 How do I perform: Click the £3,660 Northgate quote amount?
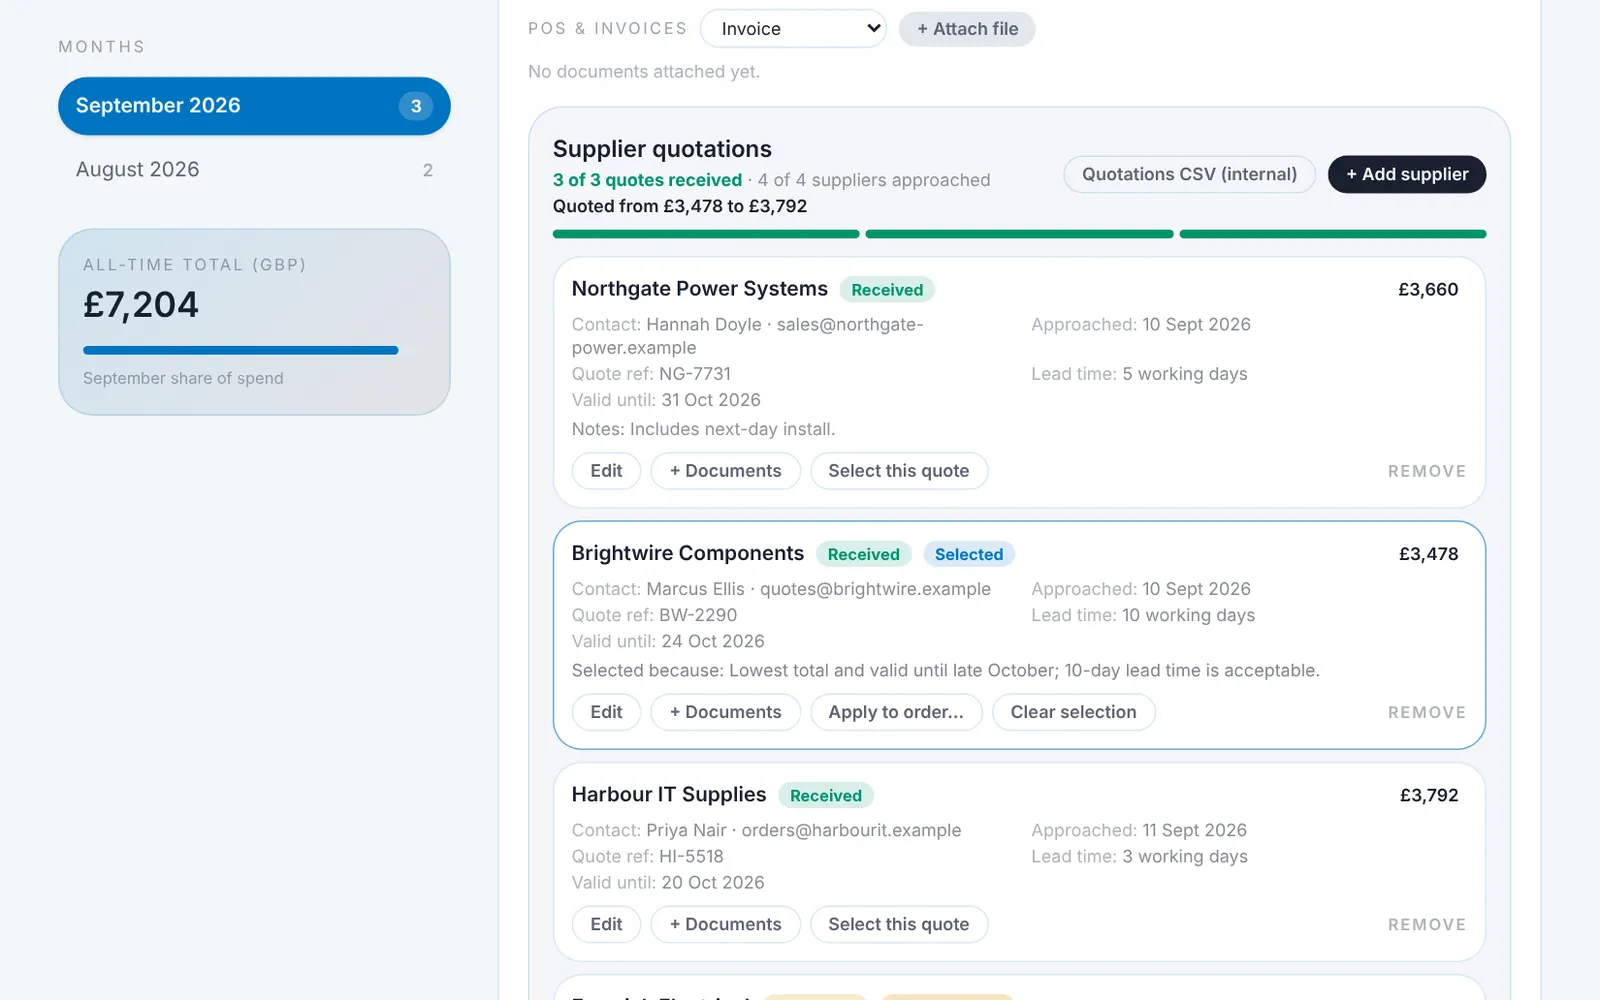click(1428, 290)
